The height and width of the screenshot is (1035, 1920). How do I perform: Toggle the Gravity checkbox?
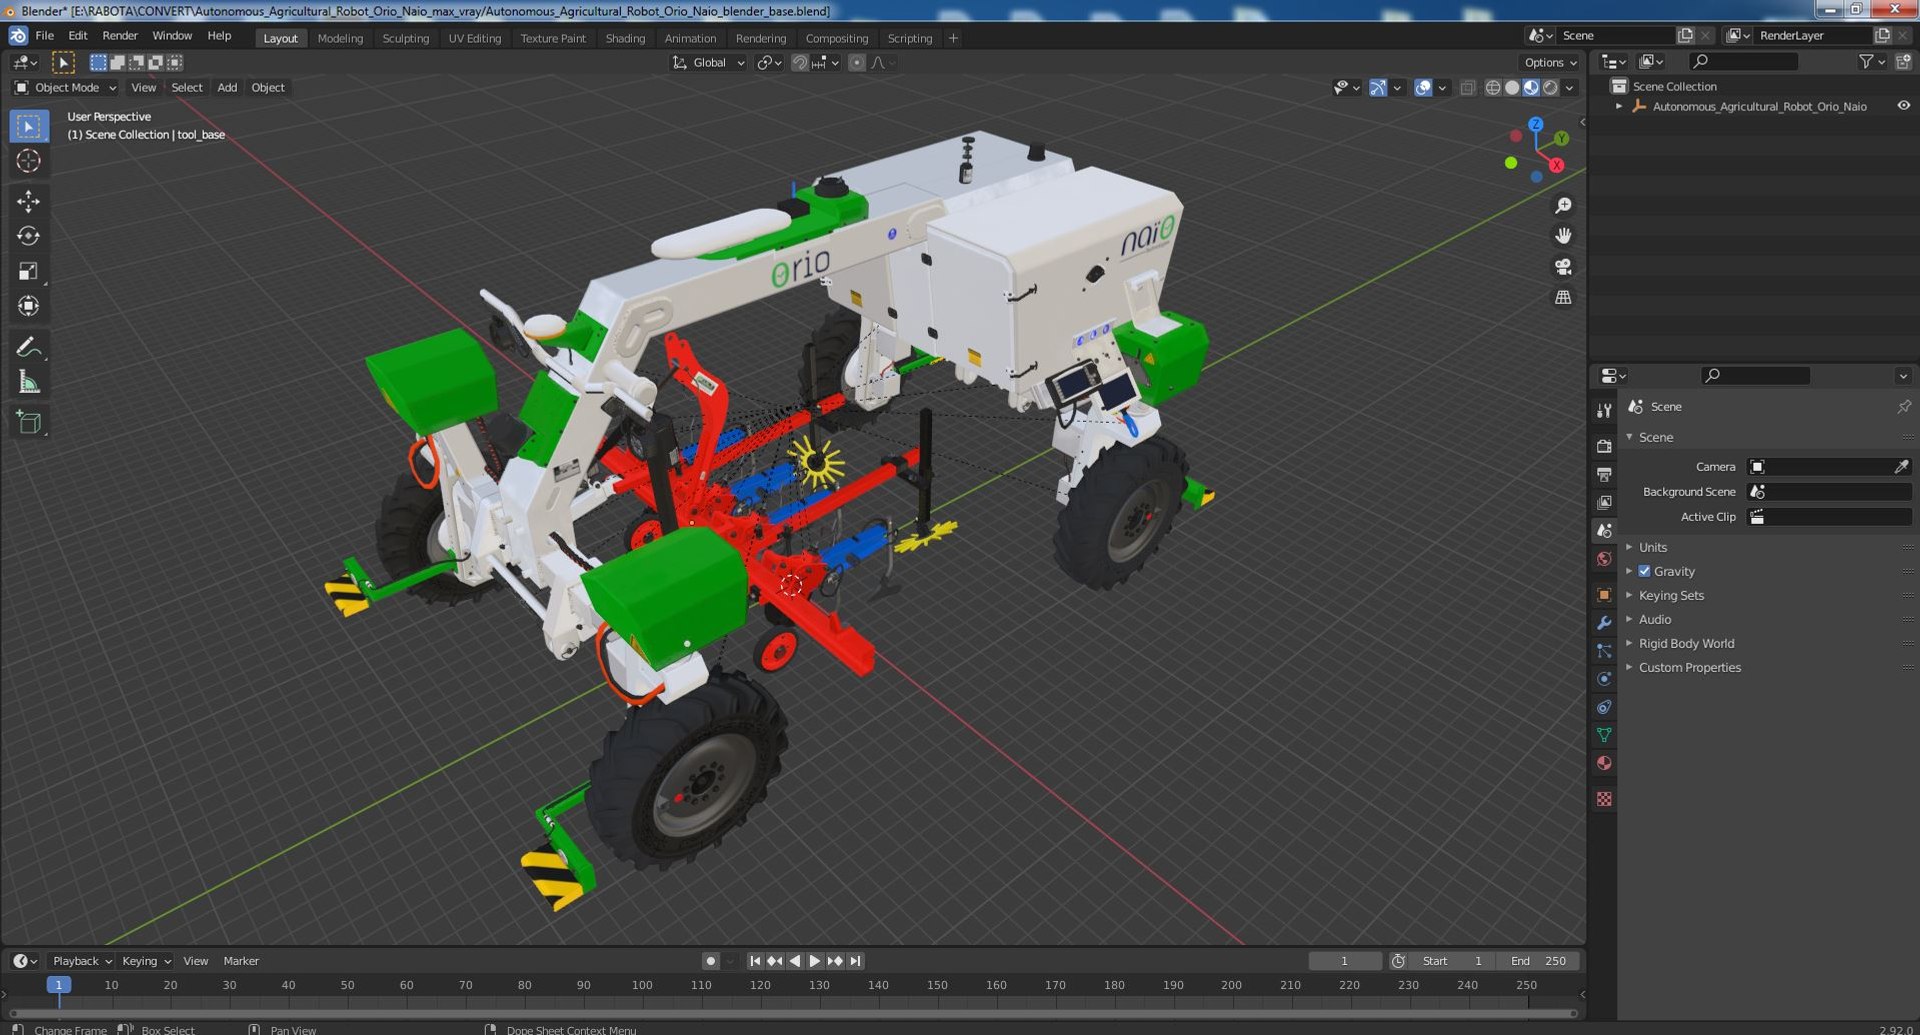[x=1644, y=571]
